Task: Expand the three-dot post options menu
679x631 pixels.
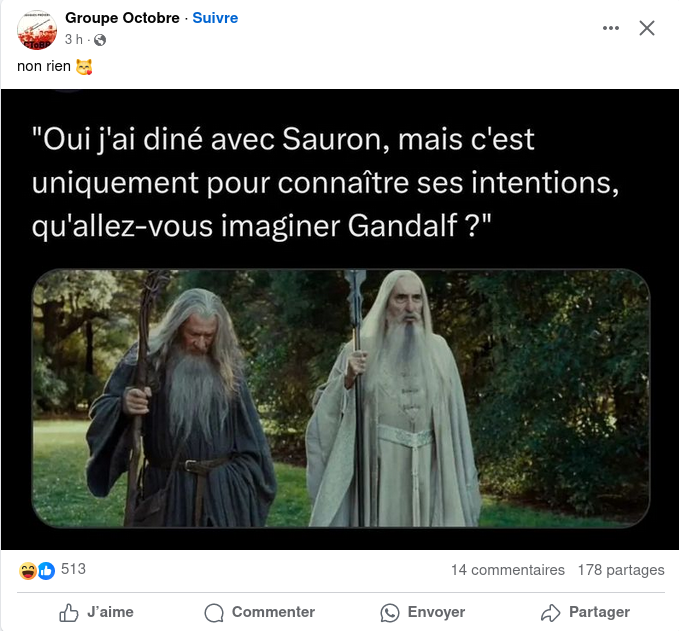Action: coord(611,28)
